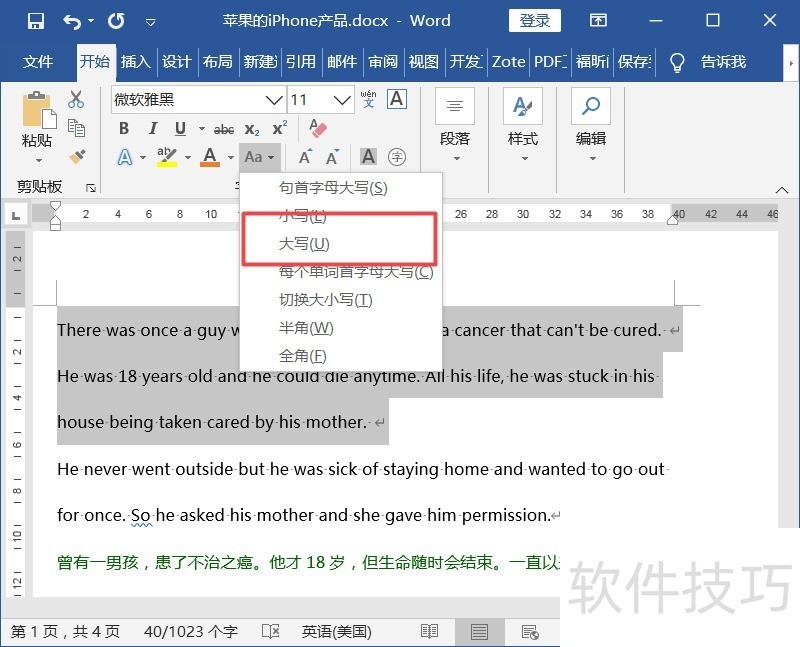Open the Zotero ribbon tab
Image resolution: width=800 pixels, height=647 pixels.
click(508, 62)
